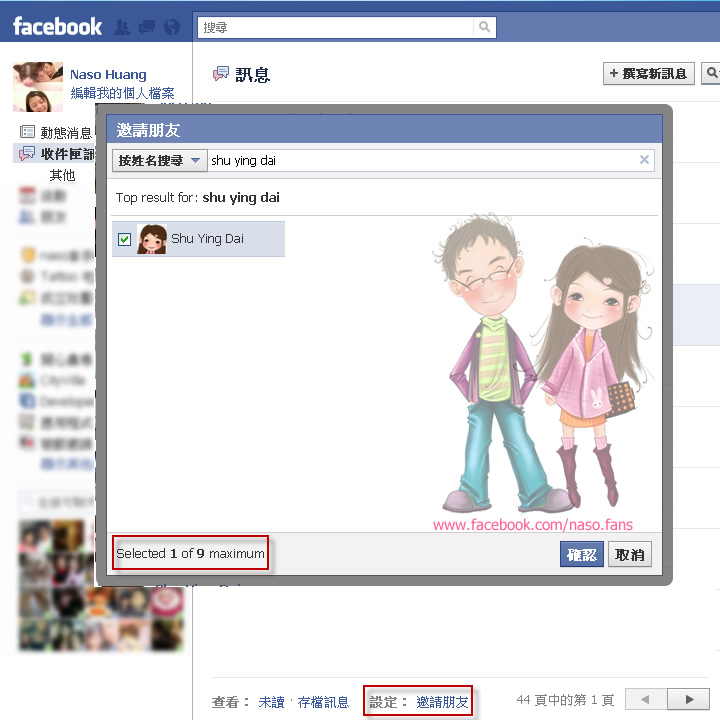Go to previous messages page arrow
This screenshot has width=720, height=720.
[x=646, y=699]
